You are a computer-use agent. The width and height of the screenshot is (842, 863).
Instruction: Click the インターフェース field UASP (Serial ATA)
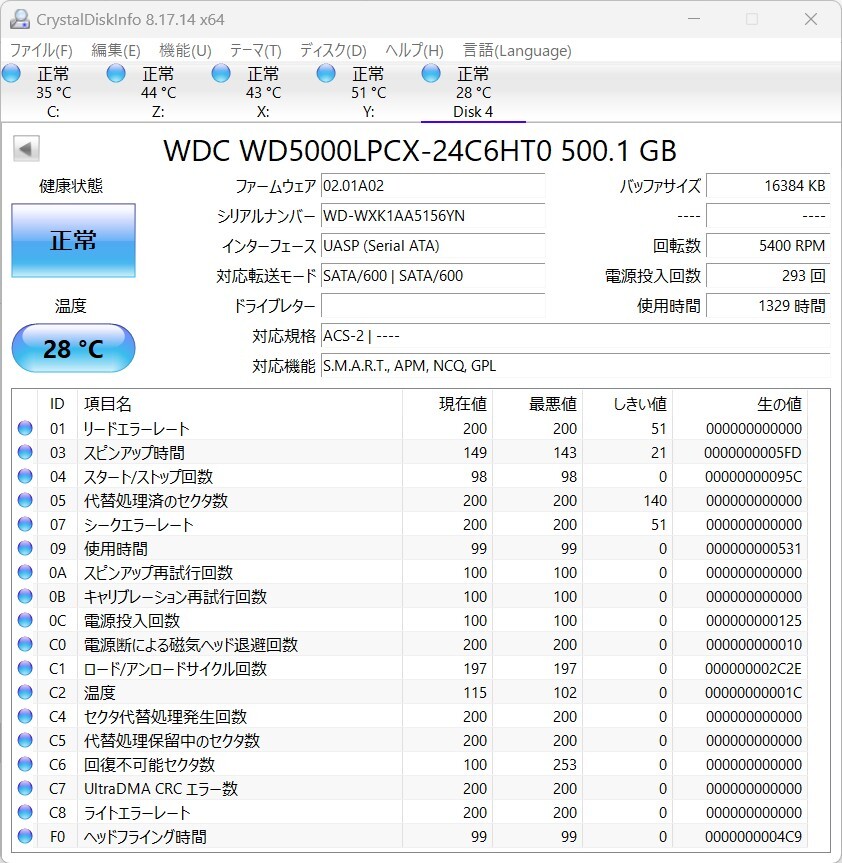click(433, 245)
